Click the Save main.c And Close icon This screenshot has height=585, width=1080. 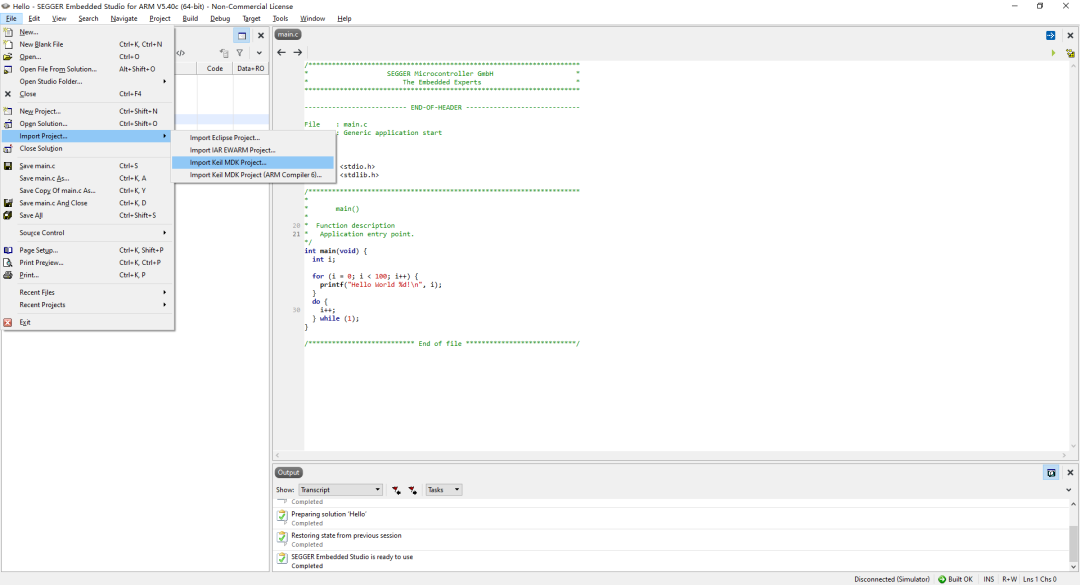pyautogui.click(x=8, y=203)
